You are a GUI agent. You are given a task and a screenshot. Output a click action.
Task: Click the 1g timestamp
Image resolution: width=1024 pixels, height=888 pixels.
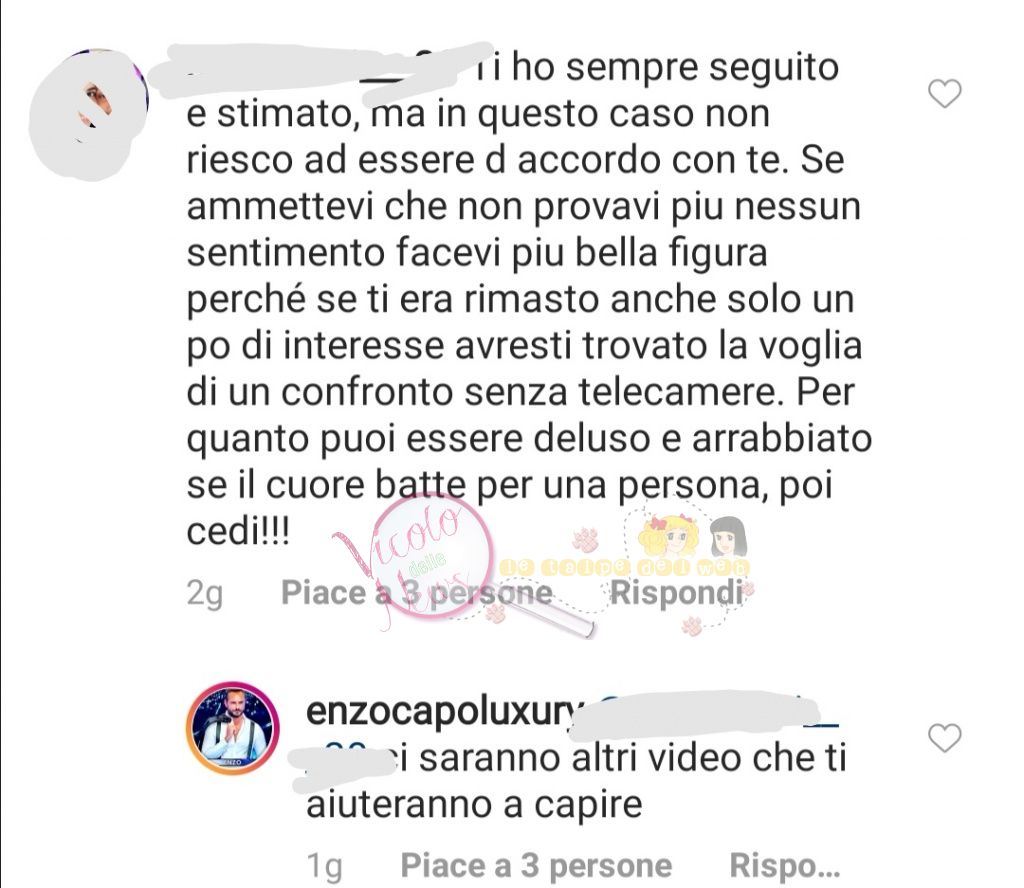coord(324,866)
